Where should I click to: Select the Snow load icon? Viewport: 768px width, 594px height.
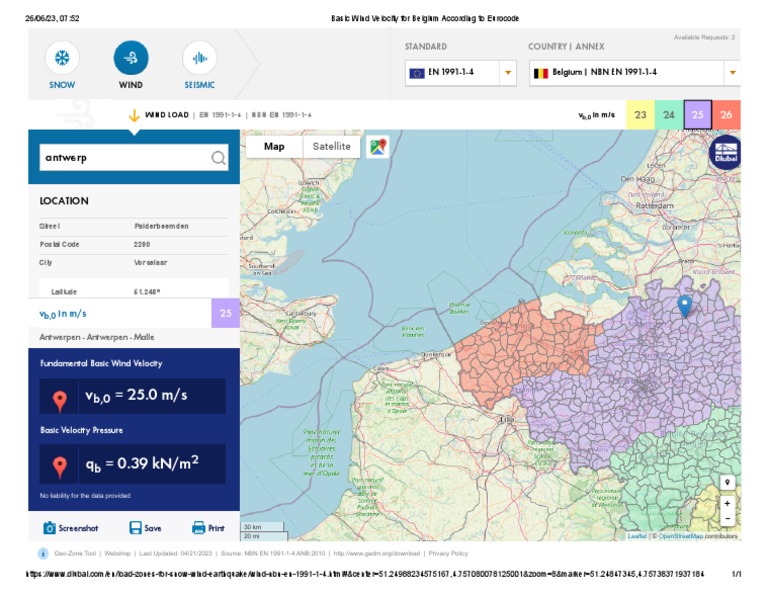pyautogui.click(x=62, y=59)
